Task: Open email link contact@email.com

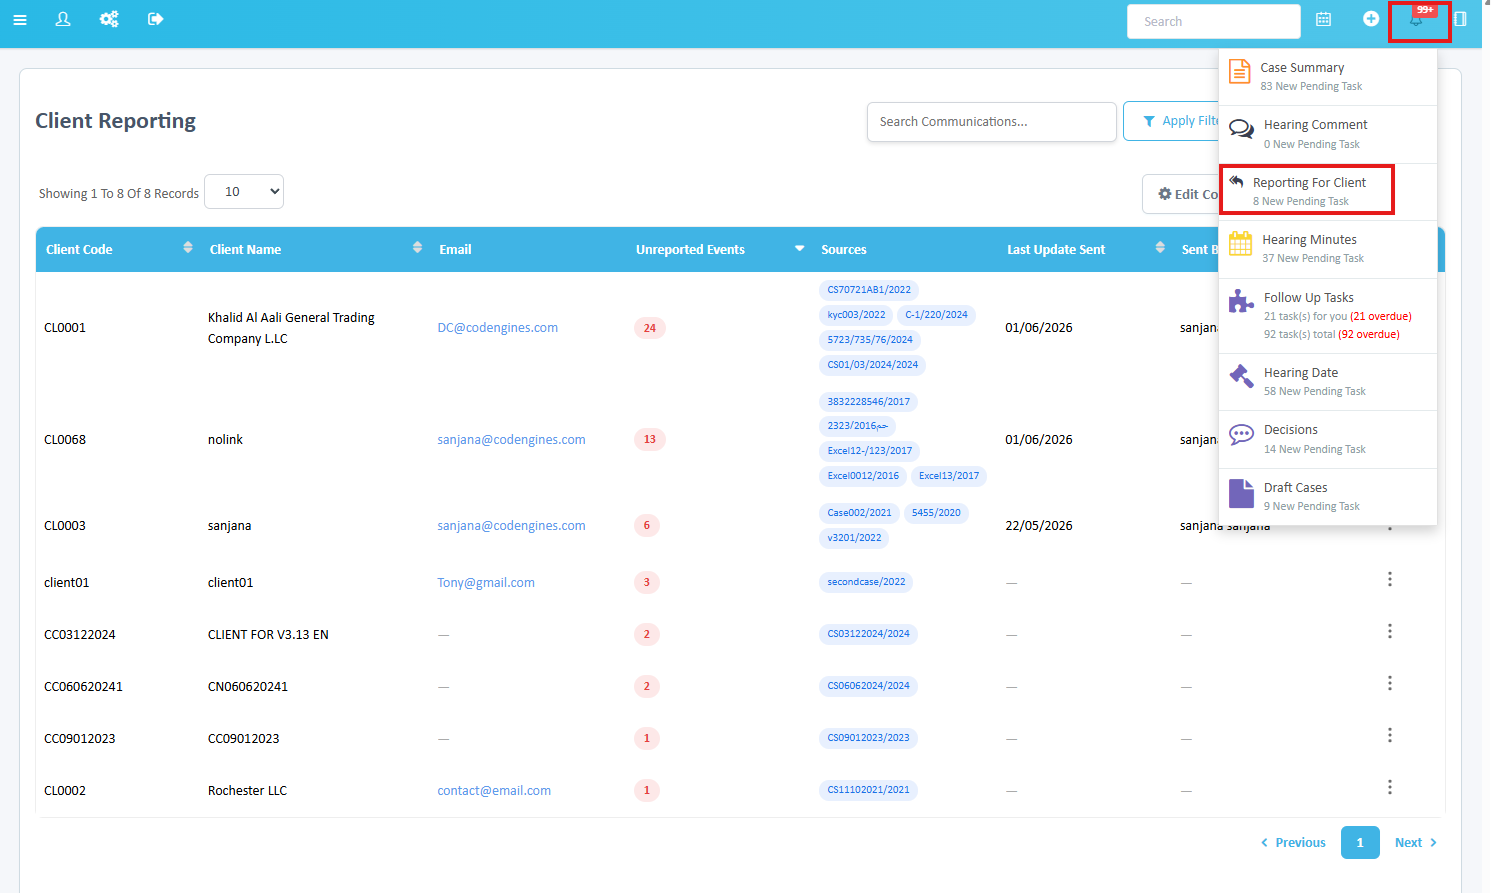Action: pyautogui.click(x=494, y=791)
